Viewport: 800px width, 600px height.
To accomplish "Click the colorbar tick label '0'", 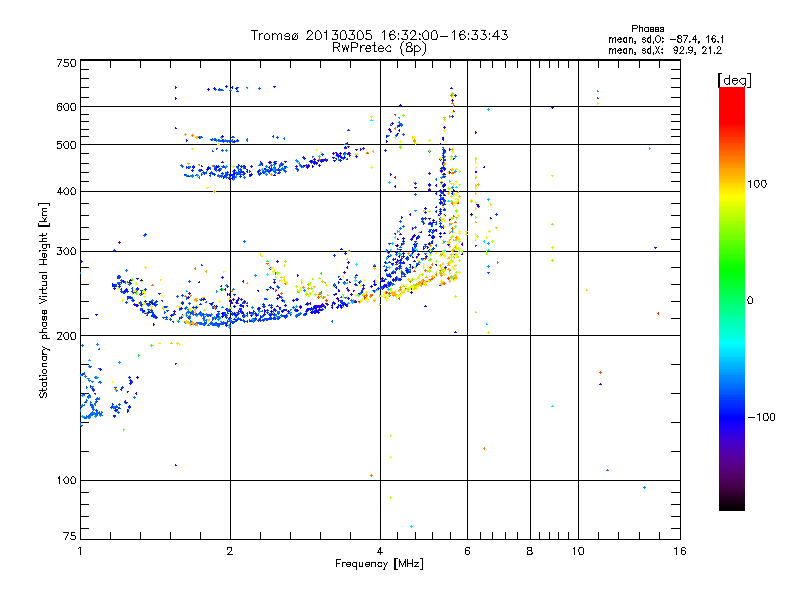I will coord(750,301).
